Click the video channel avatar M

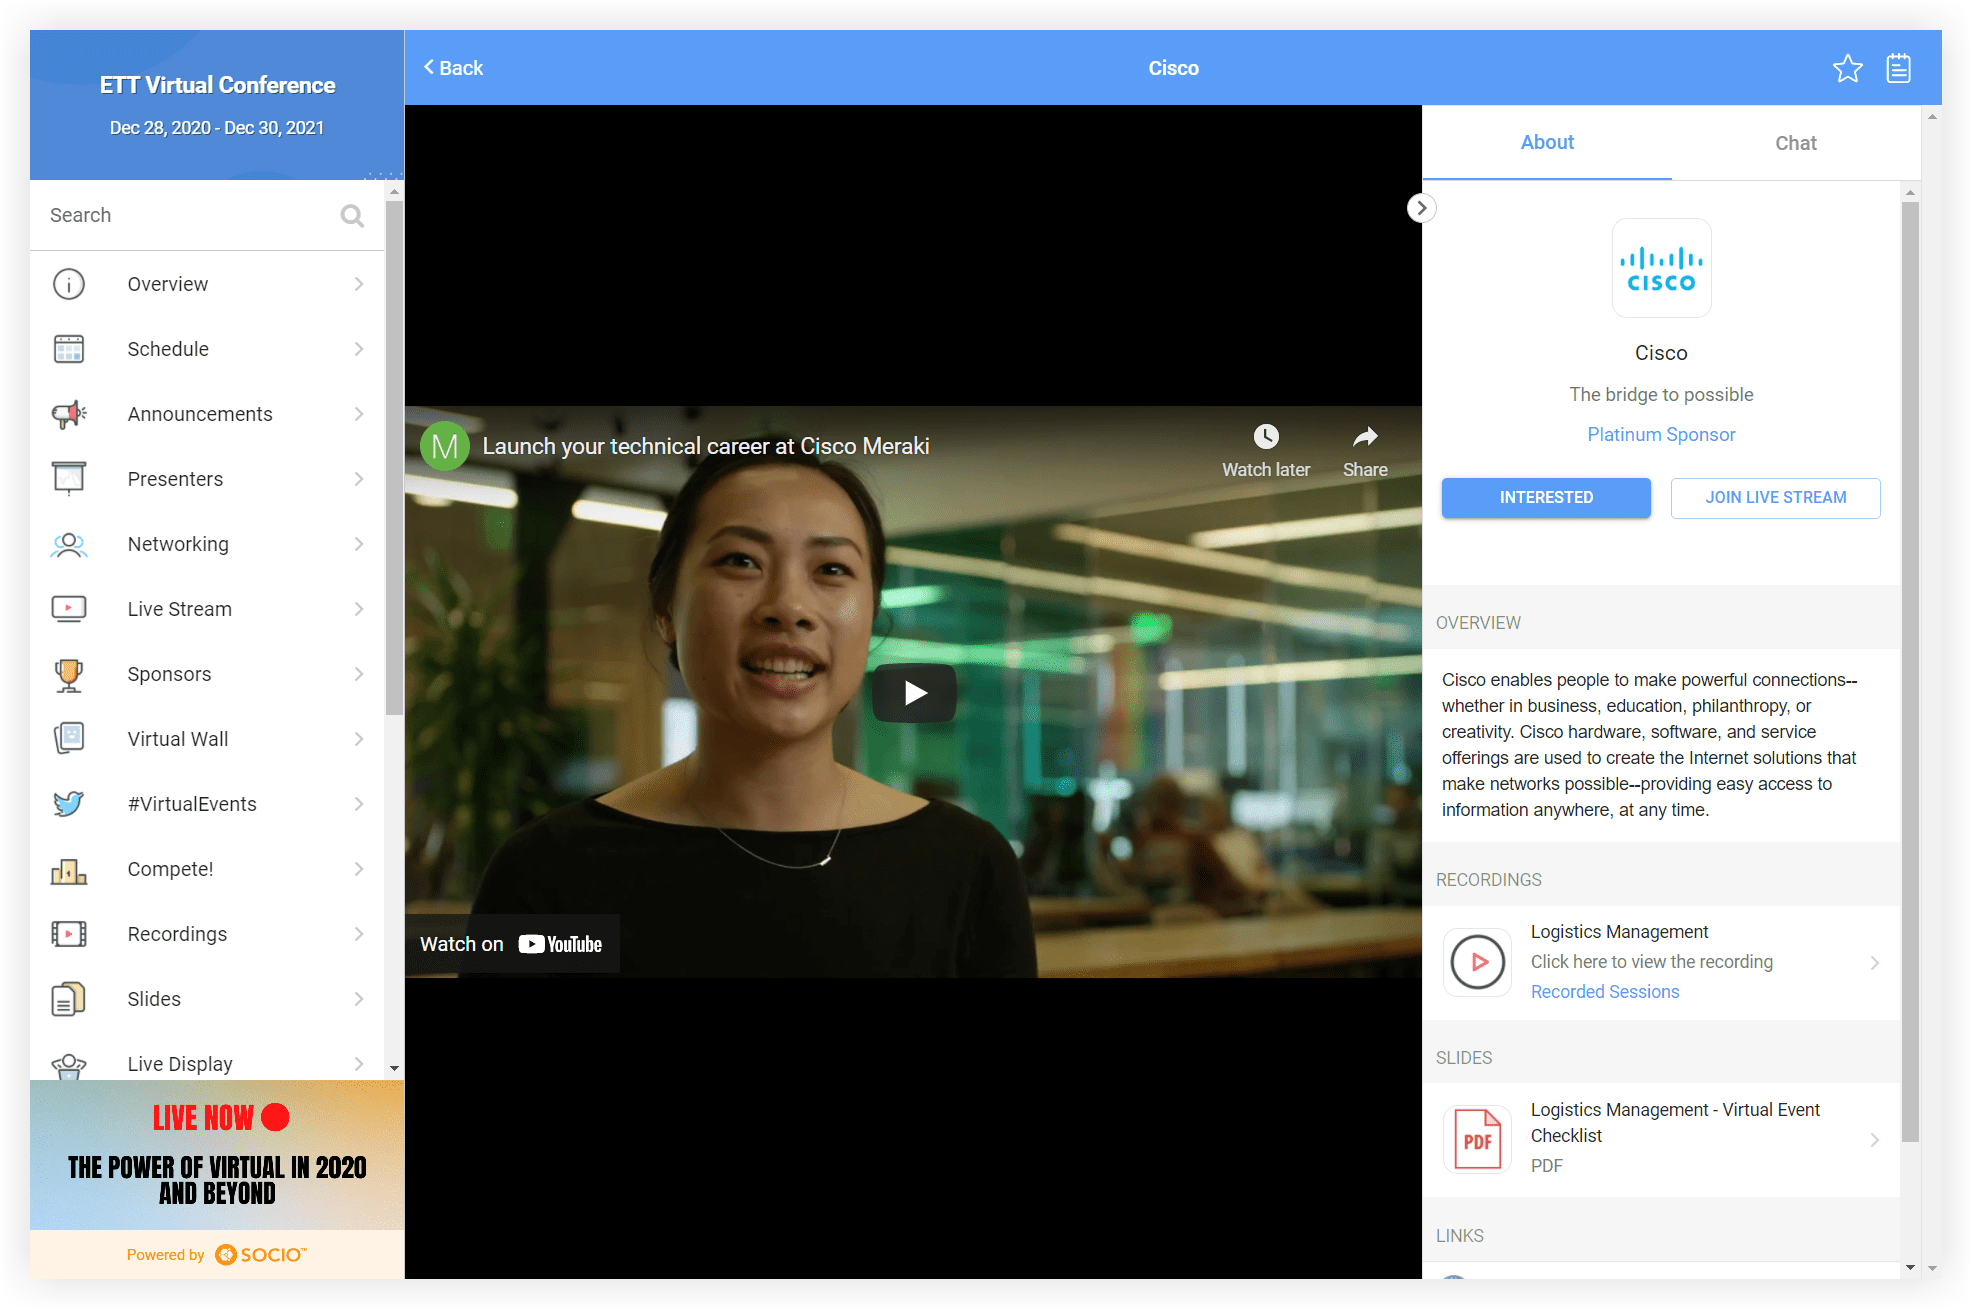click(x=445, y=446)
